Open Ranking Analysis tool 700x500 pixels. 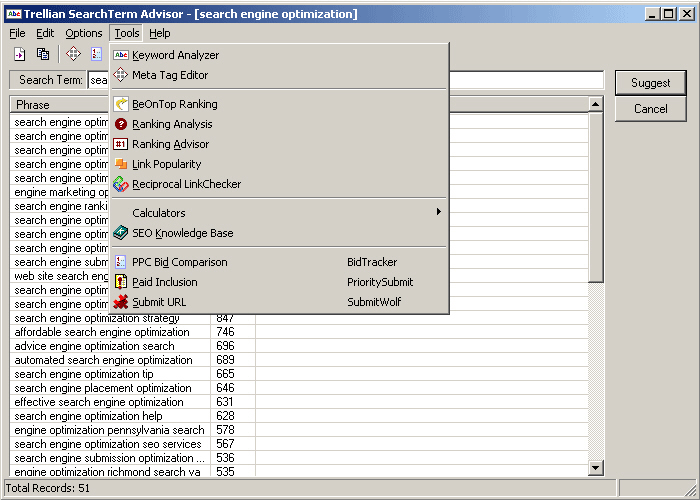pos(279,124)
